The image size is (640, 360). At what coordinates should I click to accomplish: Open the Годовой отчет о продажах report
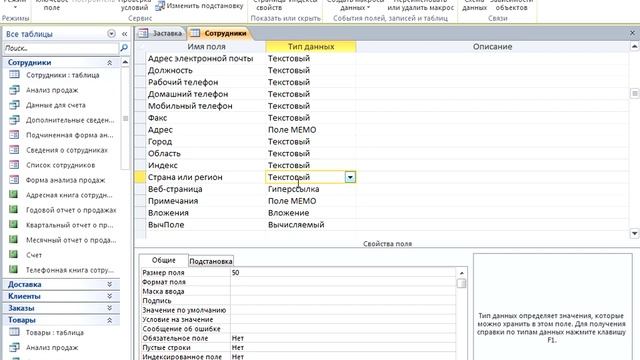71,210
